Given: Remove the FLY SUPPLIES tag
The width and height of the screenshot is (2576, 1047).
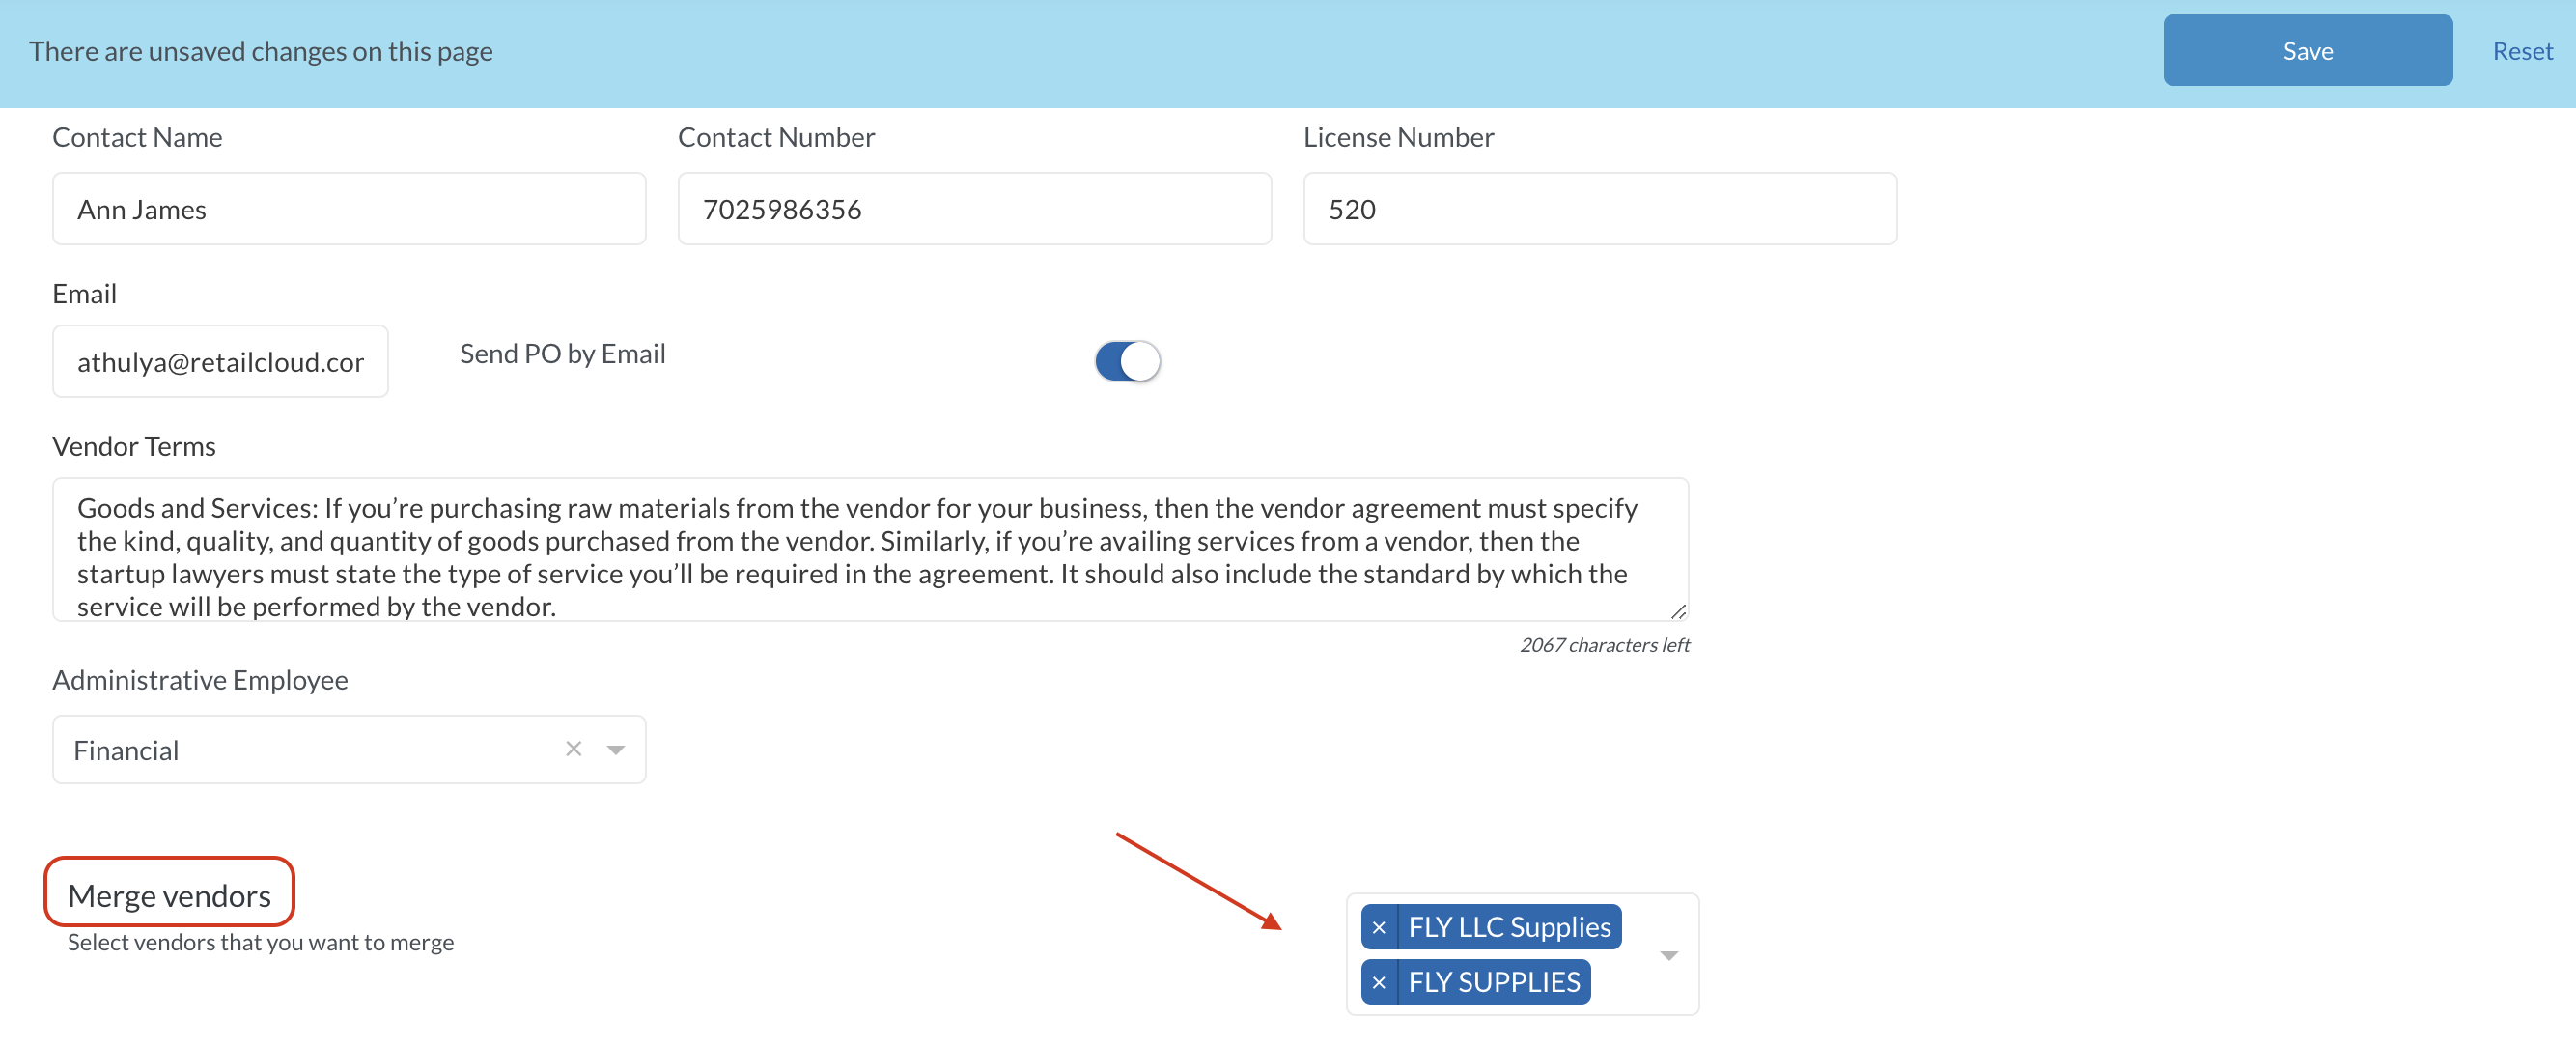Looking at the screenshot, I should 1379,983.
